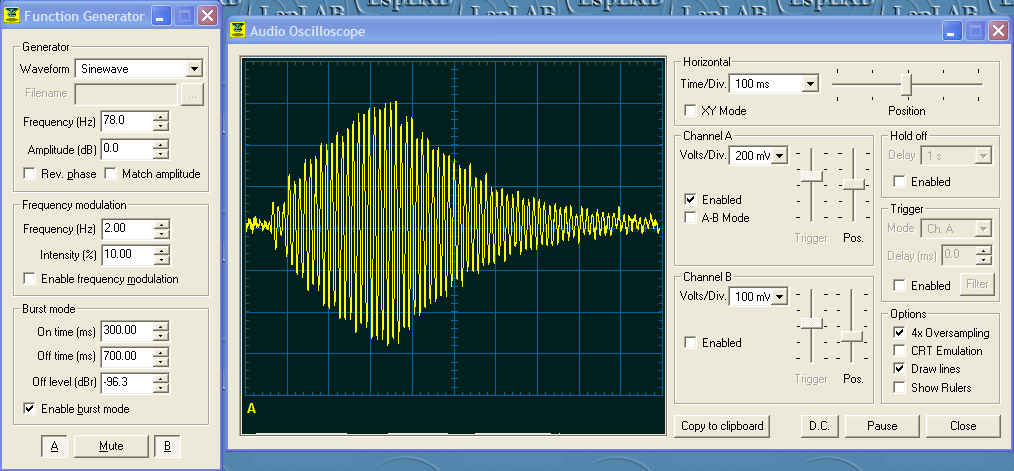Viewport: 1014px width, 471px height.
Task: Check the Show Rulers option
Action: (x=899, y=388)
